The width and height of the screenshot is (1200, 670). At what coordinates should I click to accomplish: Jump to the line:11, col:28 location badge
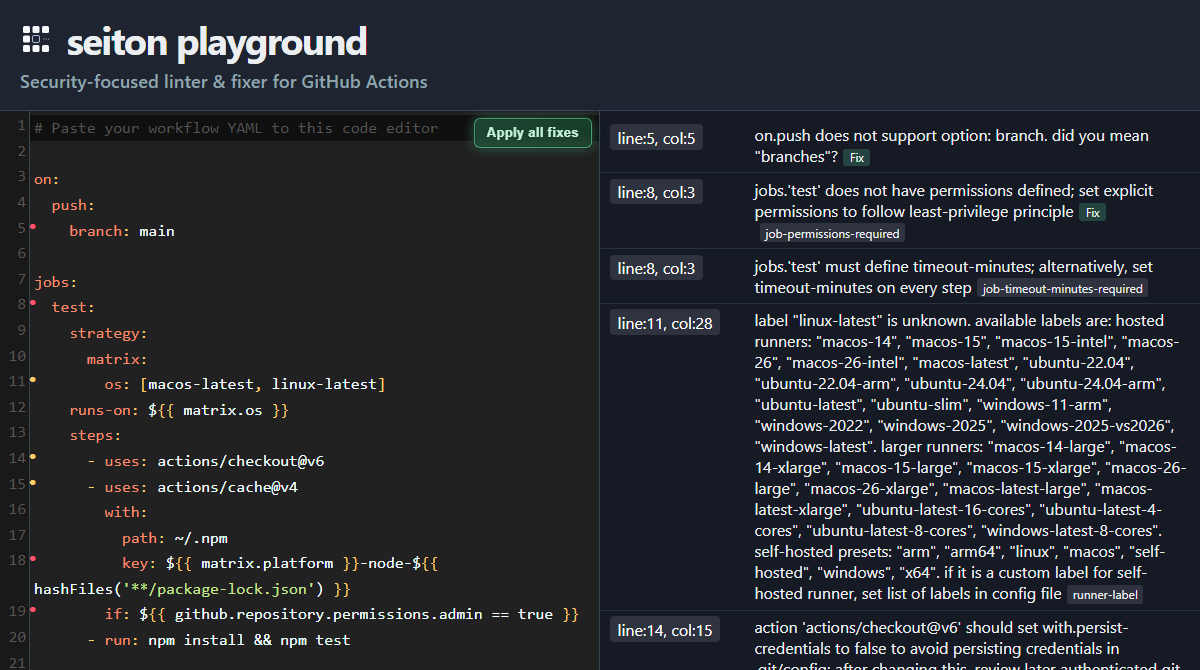click(x=665, y=323)
